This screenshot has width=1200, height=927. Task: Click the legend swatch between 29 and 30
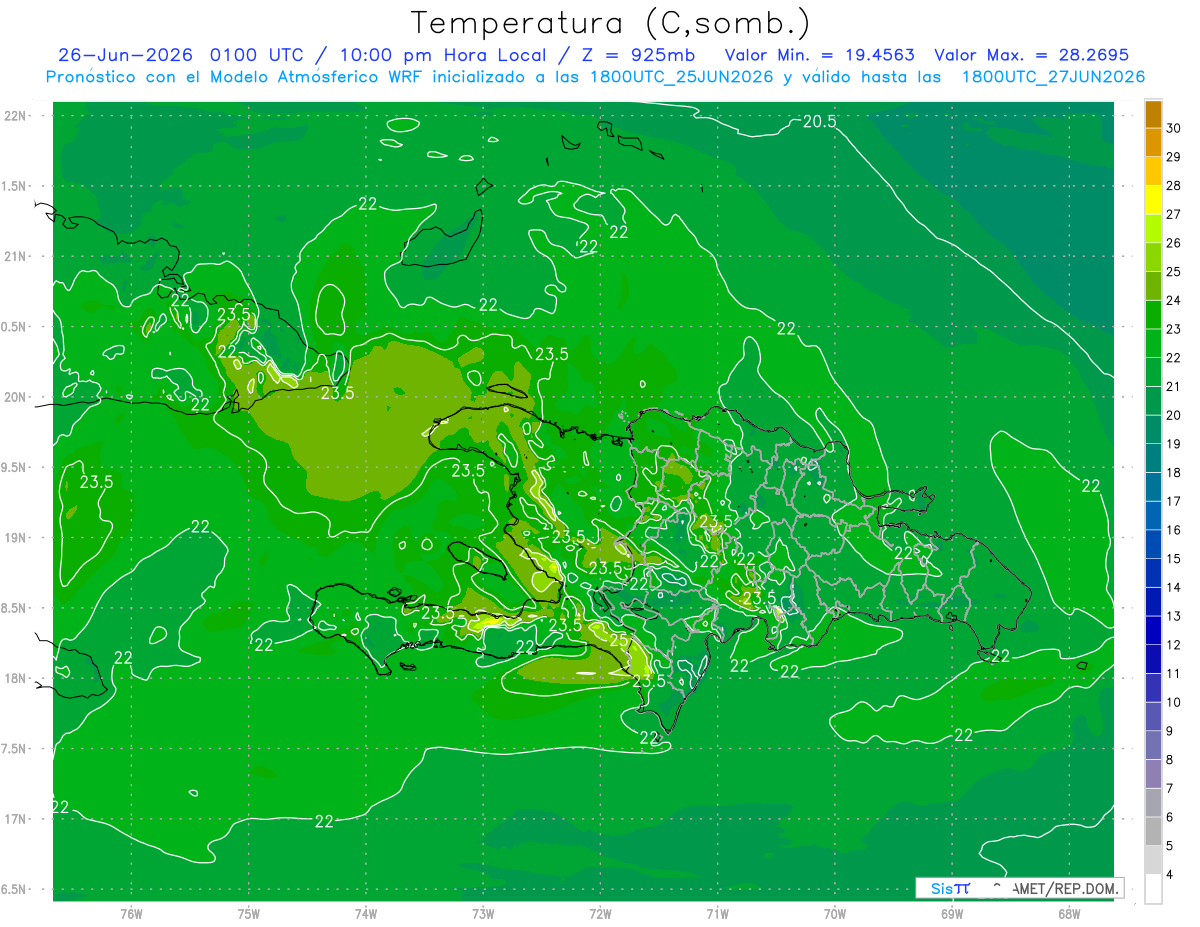1153,142
